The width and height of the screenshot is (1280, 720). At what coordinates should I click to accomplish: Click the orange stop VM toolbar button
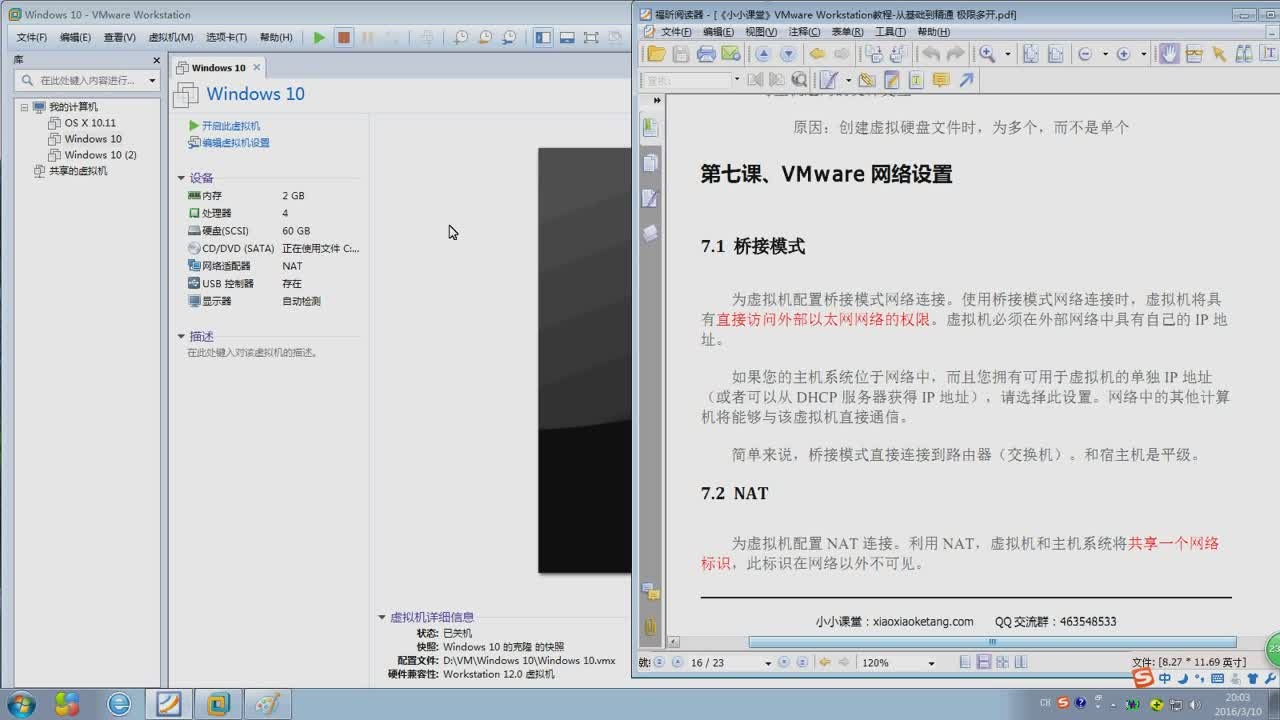click(343, 37)
